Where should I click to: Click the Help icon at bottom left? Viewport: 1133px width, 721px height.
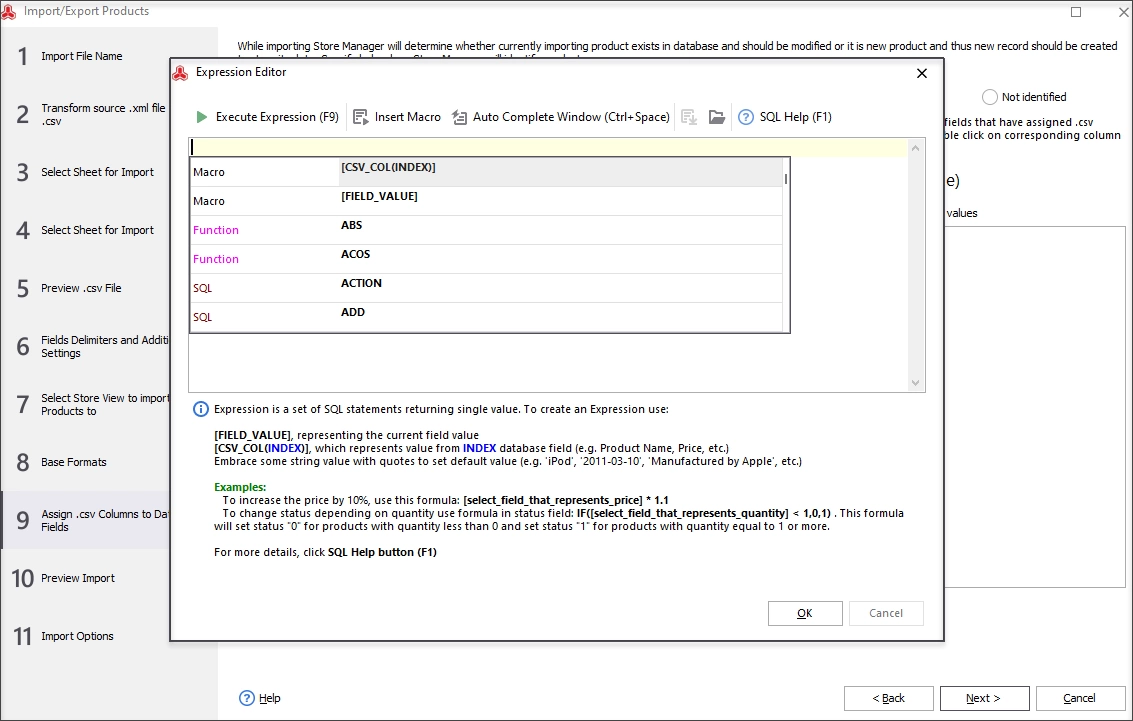coord(246,698)
